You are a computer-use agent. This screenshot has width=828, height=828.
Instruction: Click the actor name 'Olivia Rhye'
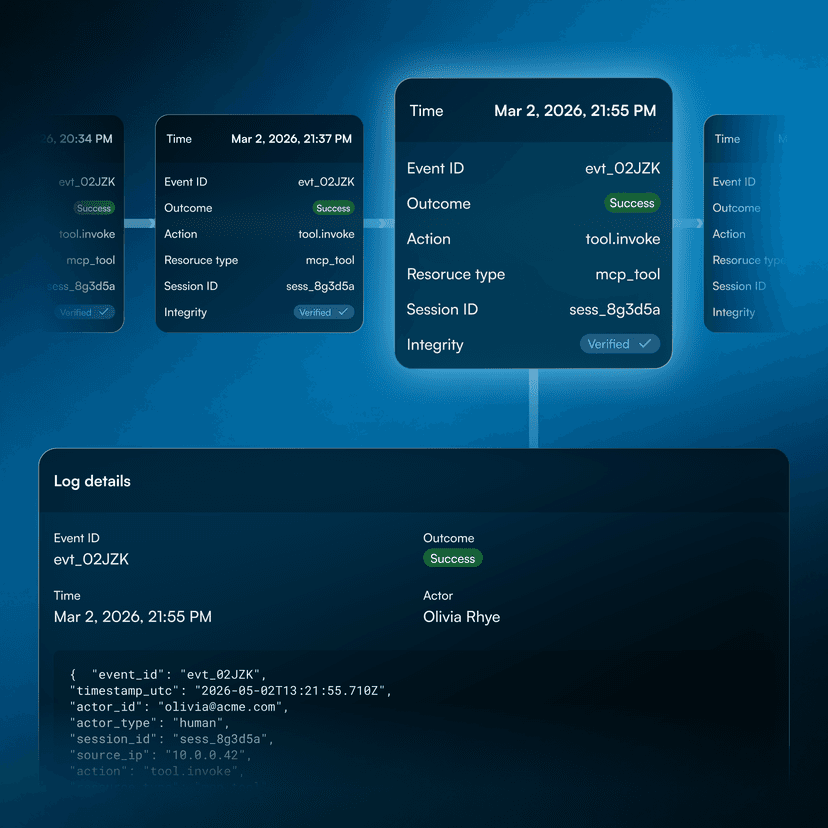click(462, 617)
